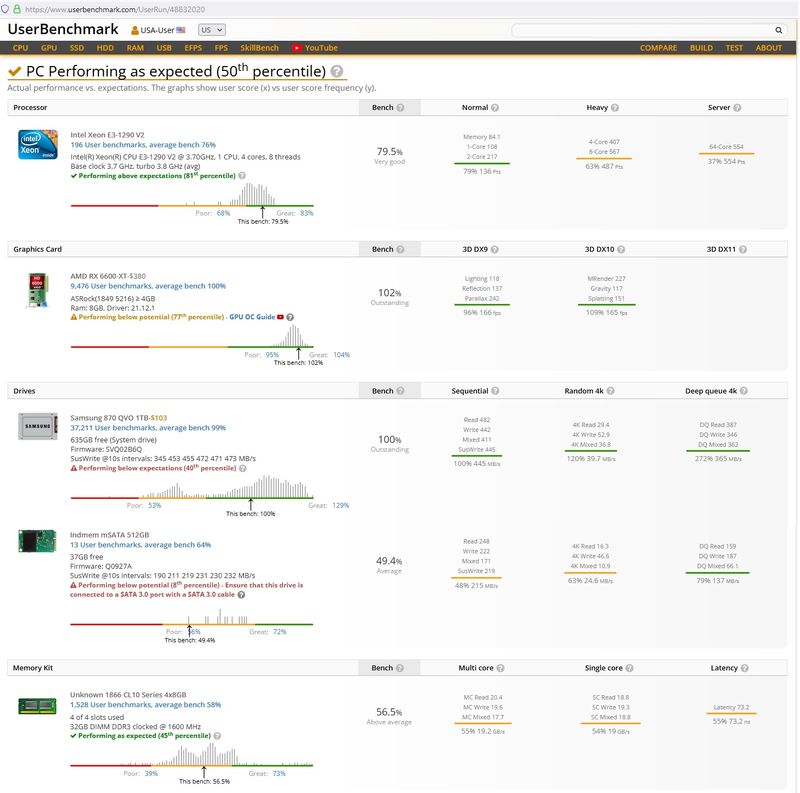
Task: Open the USB menu item
Action: pyautogui.click(x=164, y=48)
